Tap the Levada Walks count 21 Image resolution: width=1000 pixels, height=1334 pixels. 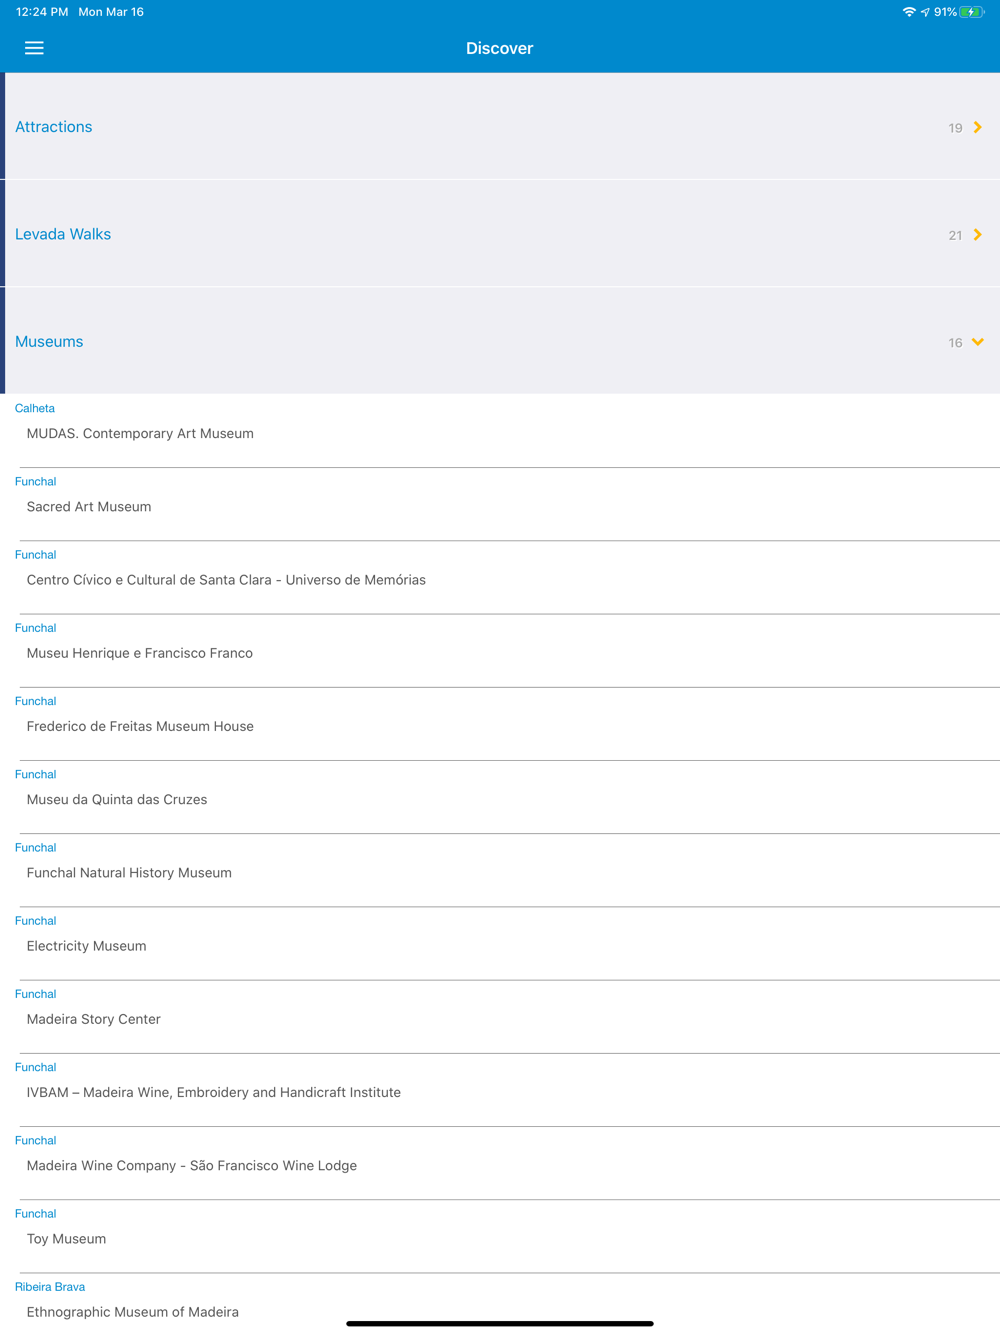click(x=955, y=235)
